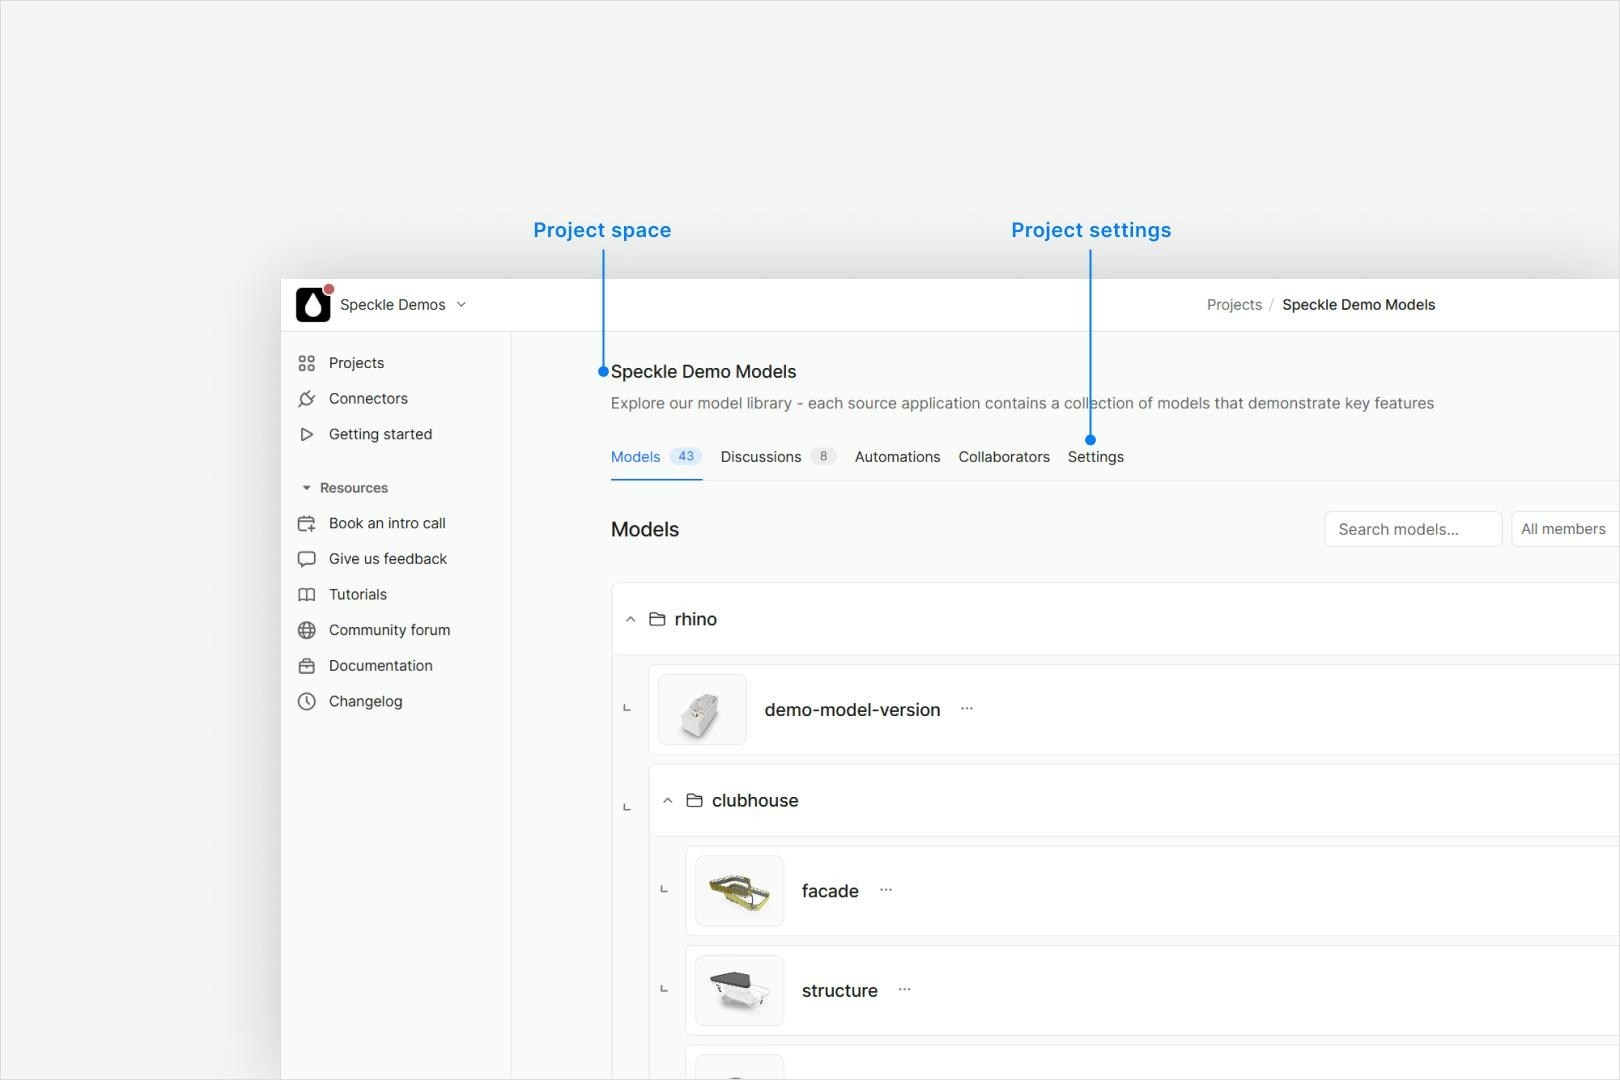Click the Speckle logo icon
The height and width of the screenshot is (1080, 1620).
[x=313, y=305]
